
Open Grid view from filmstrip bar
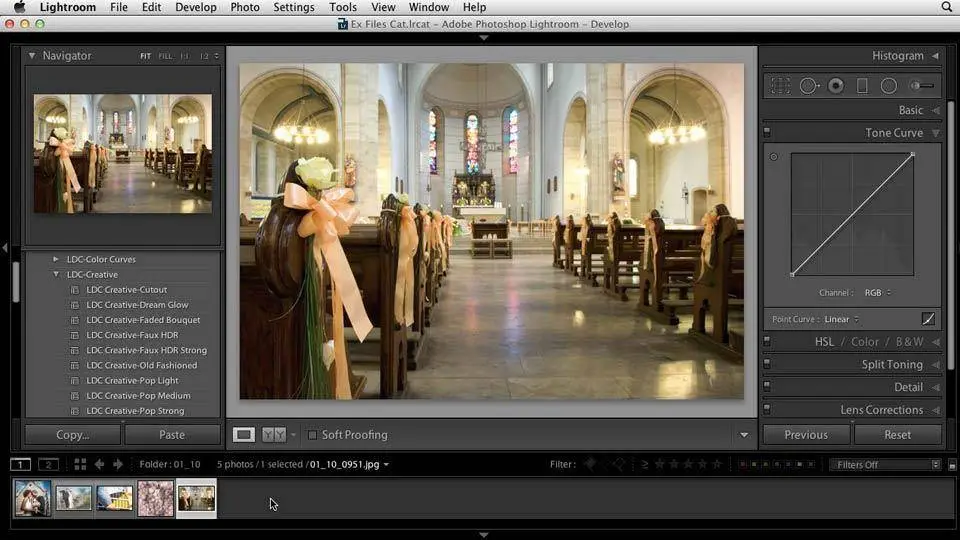point(80,464)
